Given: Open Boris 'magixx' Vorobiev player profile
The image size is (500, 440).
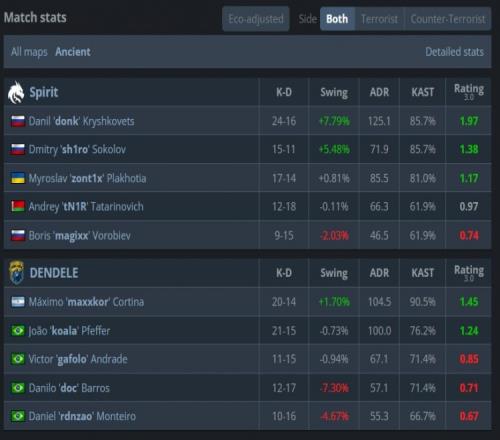Looking at the screenshot, I should point(80,236).
